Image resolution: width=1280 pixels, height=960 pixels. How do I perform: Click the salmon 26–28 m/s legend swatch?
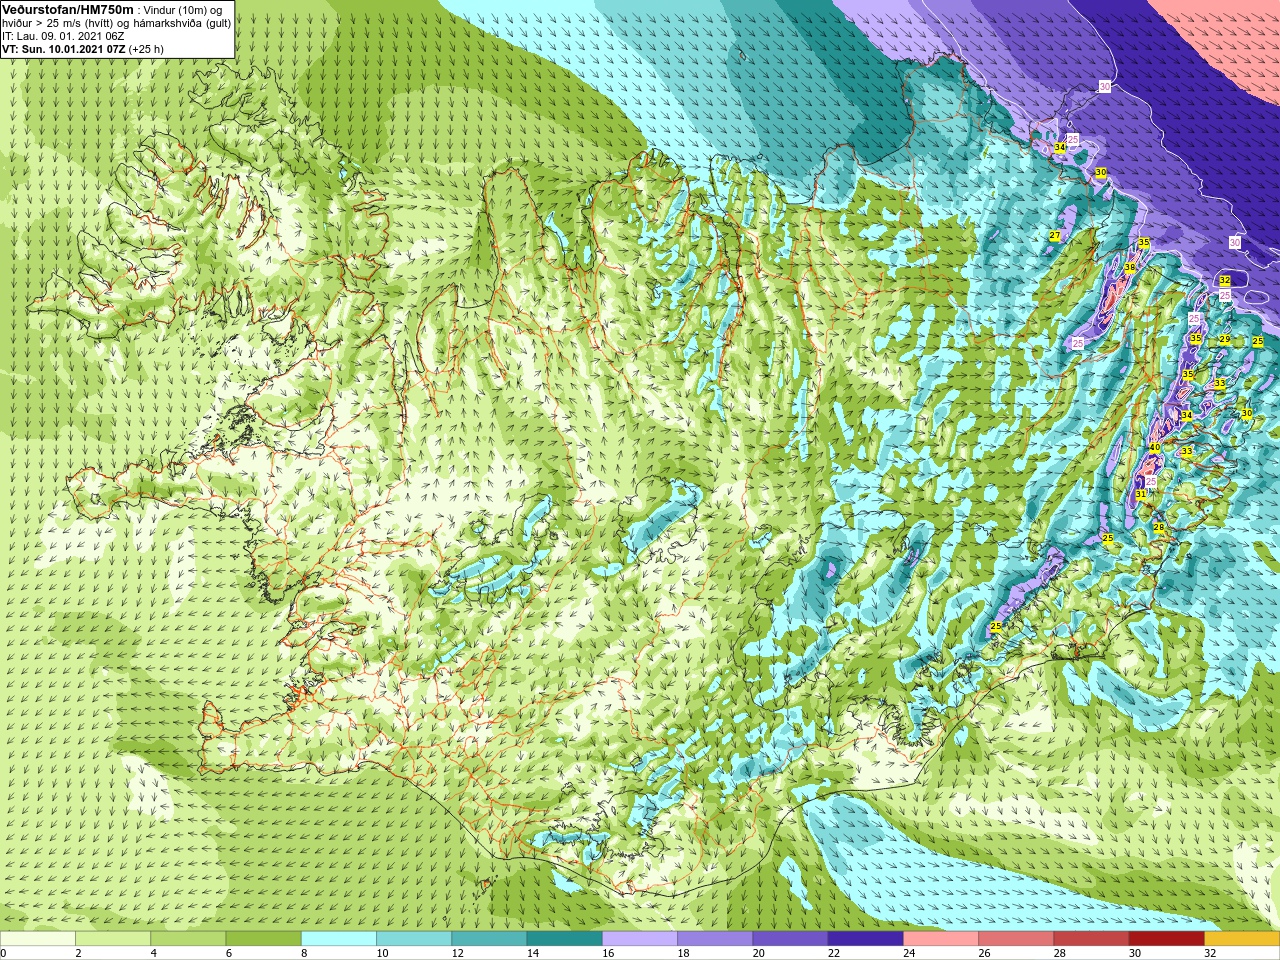click(1016, 939)
